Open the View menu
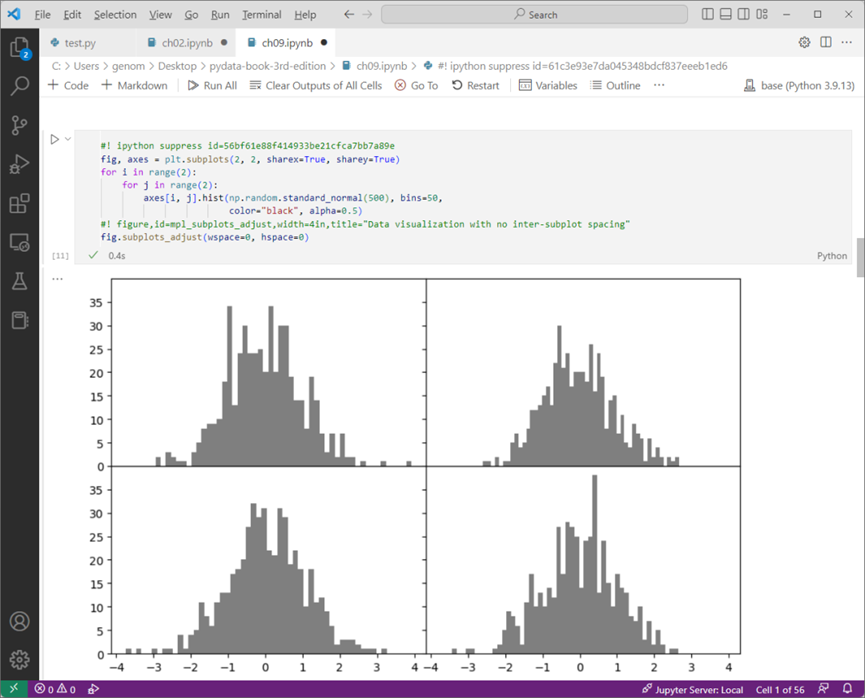The image size is (865, 698). point(161,15)
